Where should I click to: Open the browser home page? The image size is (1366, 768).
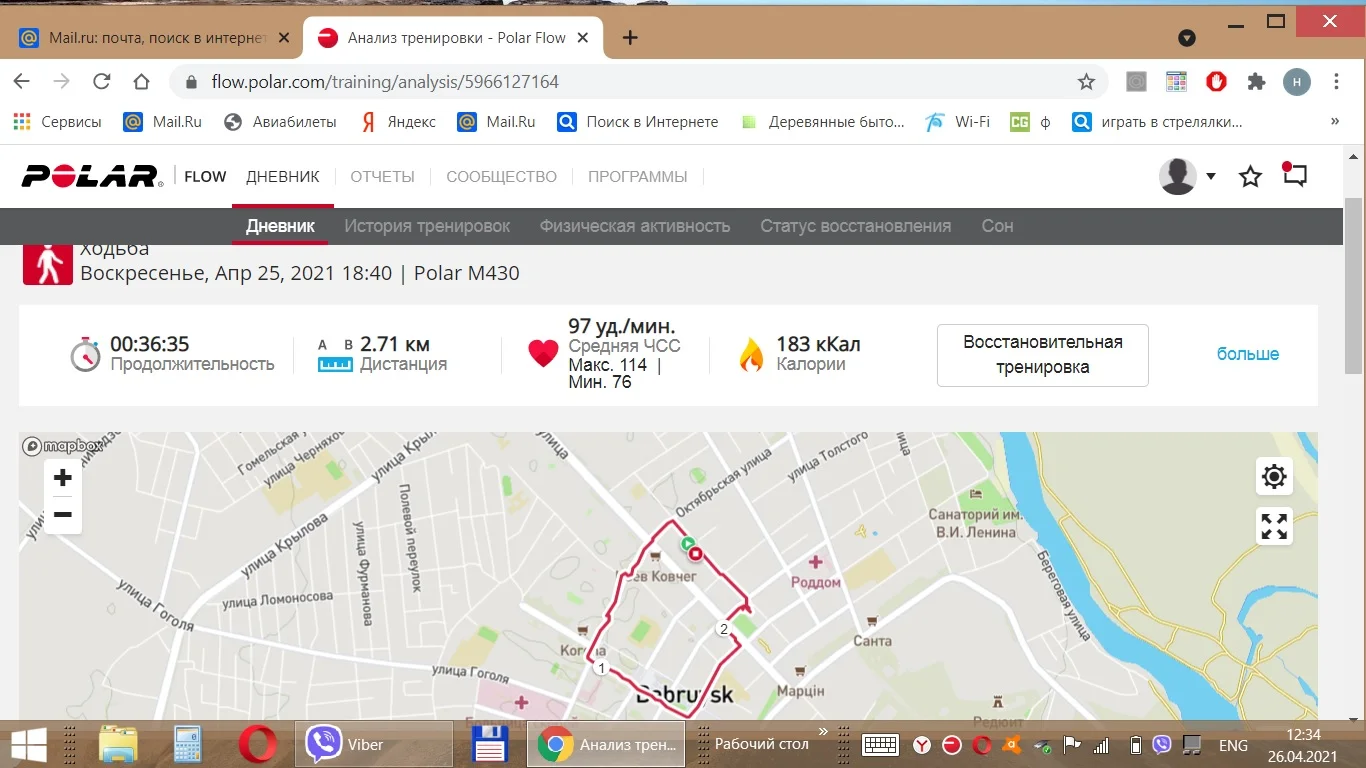[141, 82]
